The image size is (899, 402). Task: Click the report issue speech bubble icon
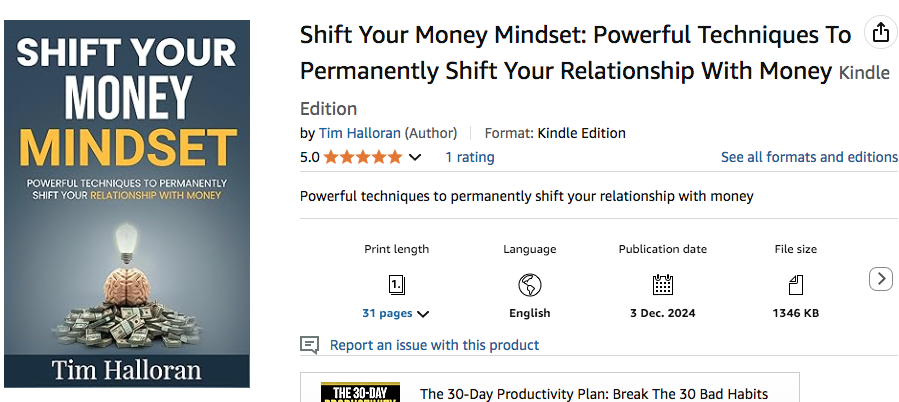310,345
